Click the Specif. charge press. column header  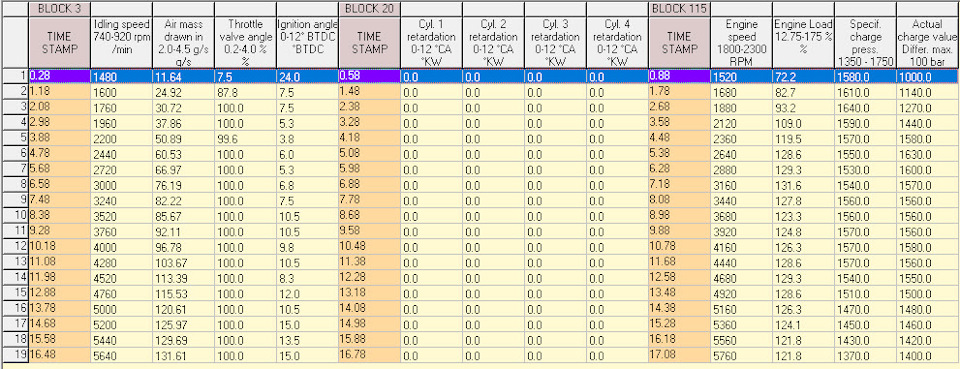click(x=864, y=42)
